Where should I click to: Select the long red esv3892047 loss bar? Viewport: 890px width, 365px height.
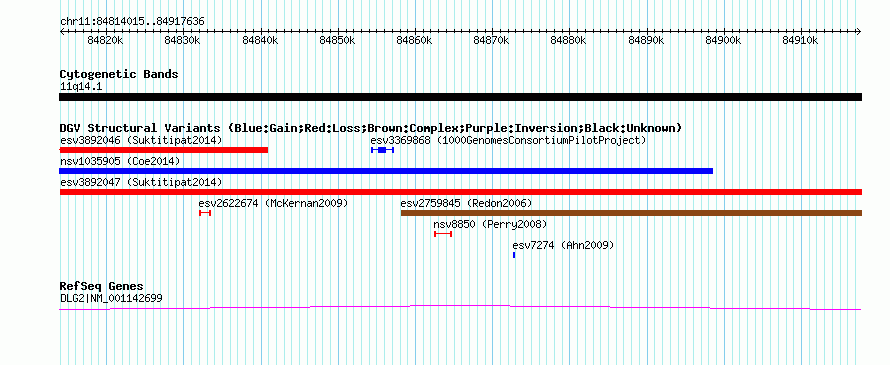click(461, 192)
